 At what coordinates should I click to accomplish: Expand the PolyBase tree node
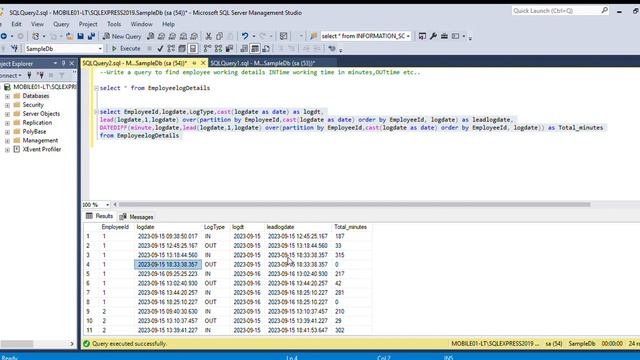click(7, 132)
